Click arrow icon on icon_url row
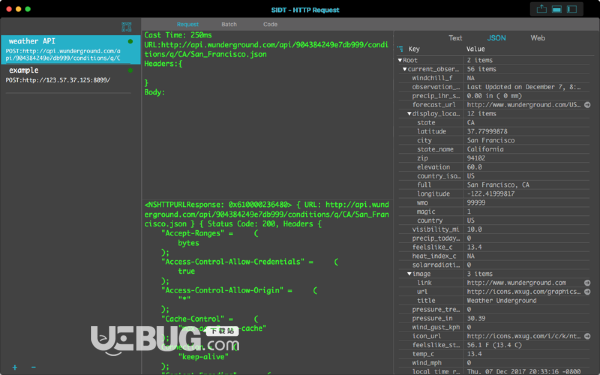Viewport: 600px width, 375px height. coord(587,336)
